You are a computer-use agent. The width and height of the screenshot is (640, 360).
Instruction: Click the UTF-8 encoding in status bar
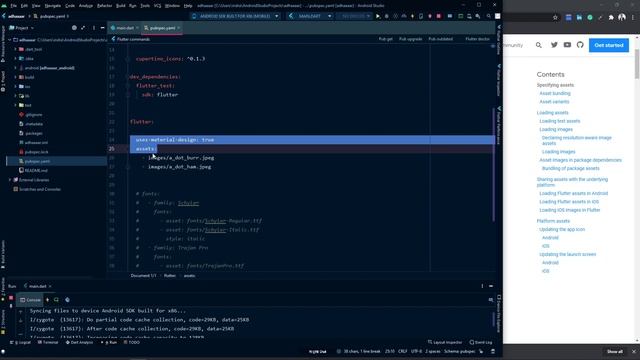pyautogui.click(x=416, y=351)
